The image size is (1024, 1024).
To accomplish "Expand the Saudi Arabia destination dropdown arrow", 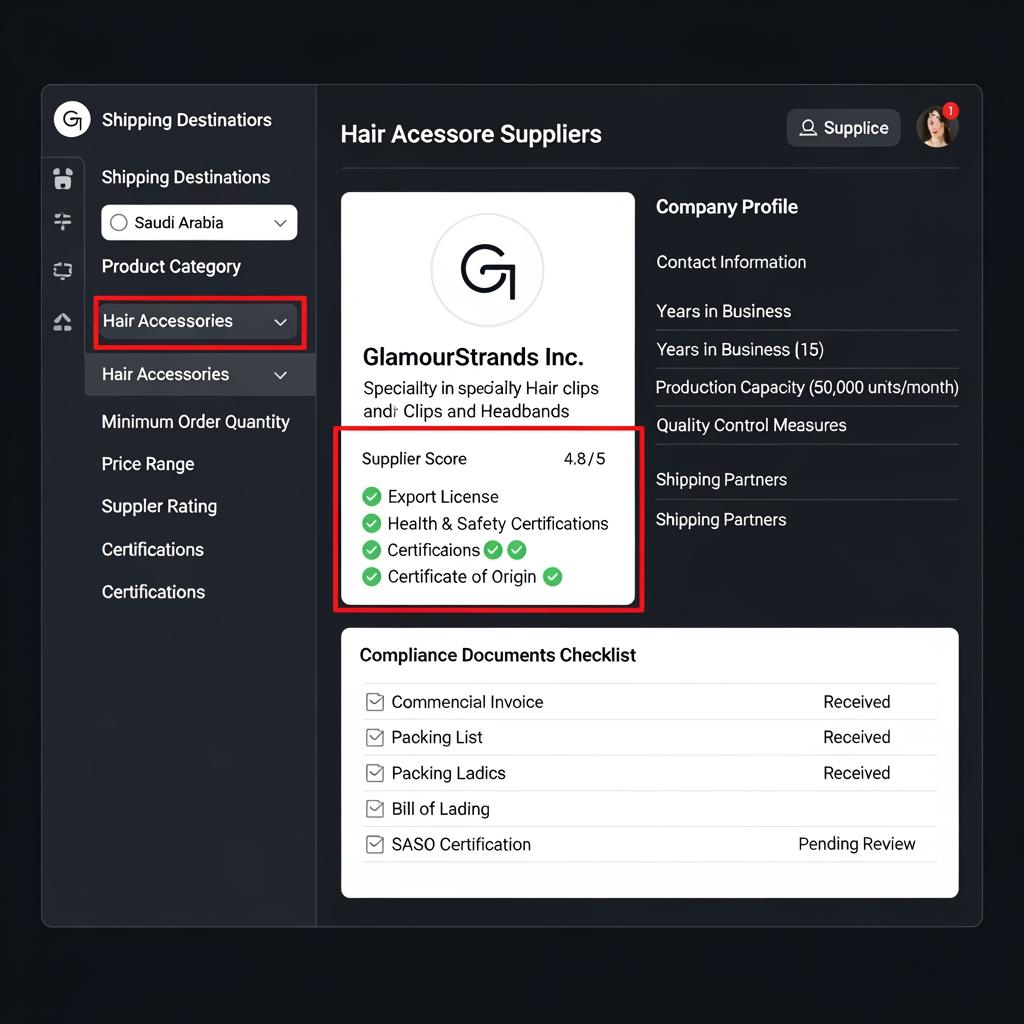I will (x=280, y=223).
